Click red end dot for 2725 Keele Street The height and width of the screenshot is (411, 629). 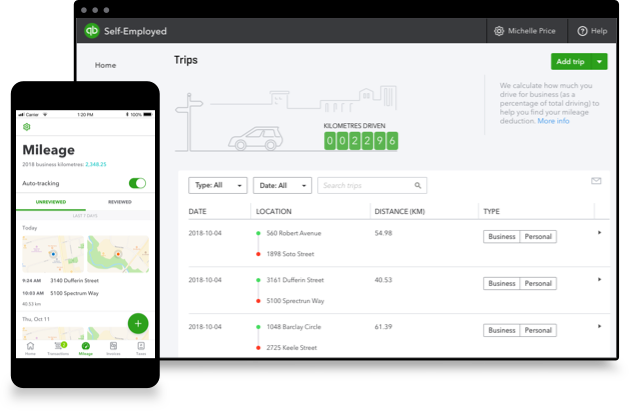tap(258, 348)
